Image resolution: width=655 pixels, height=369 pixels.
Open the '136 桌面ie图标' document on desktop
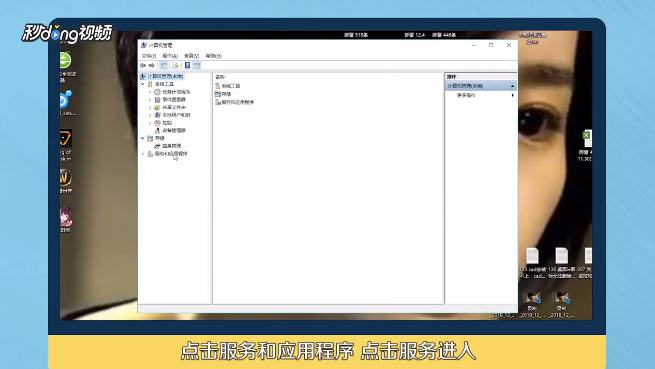(x=561, y=256)
